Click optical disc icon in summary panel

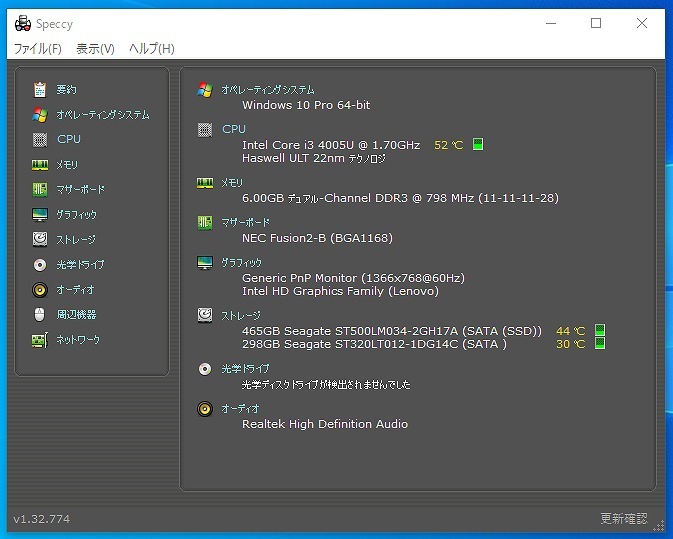pyautogui.click(x=205, y=369)
